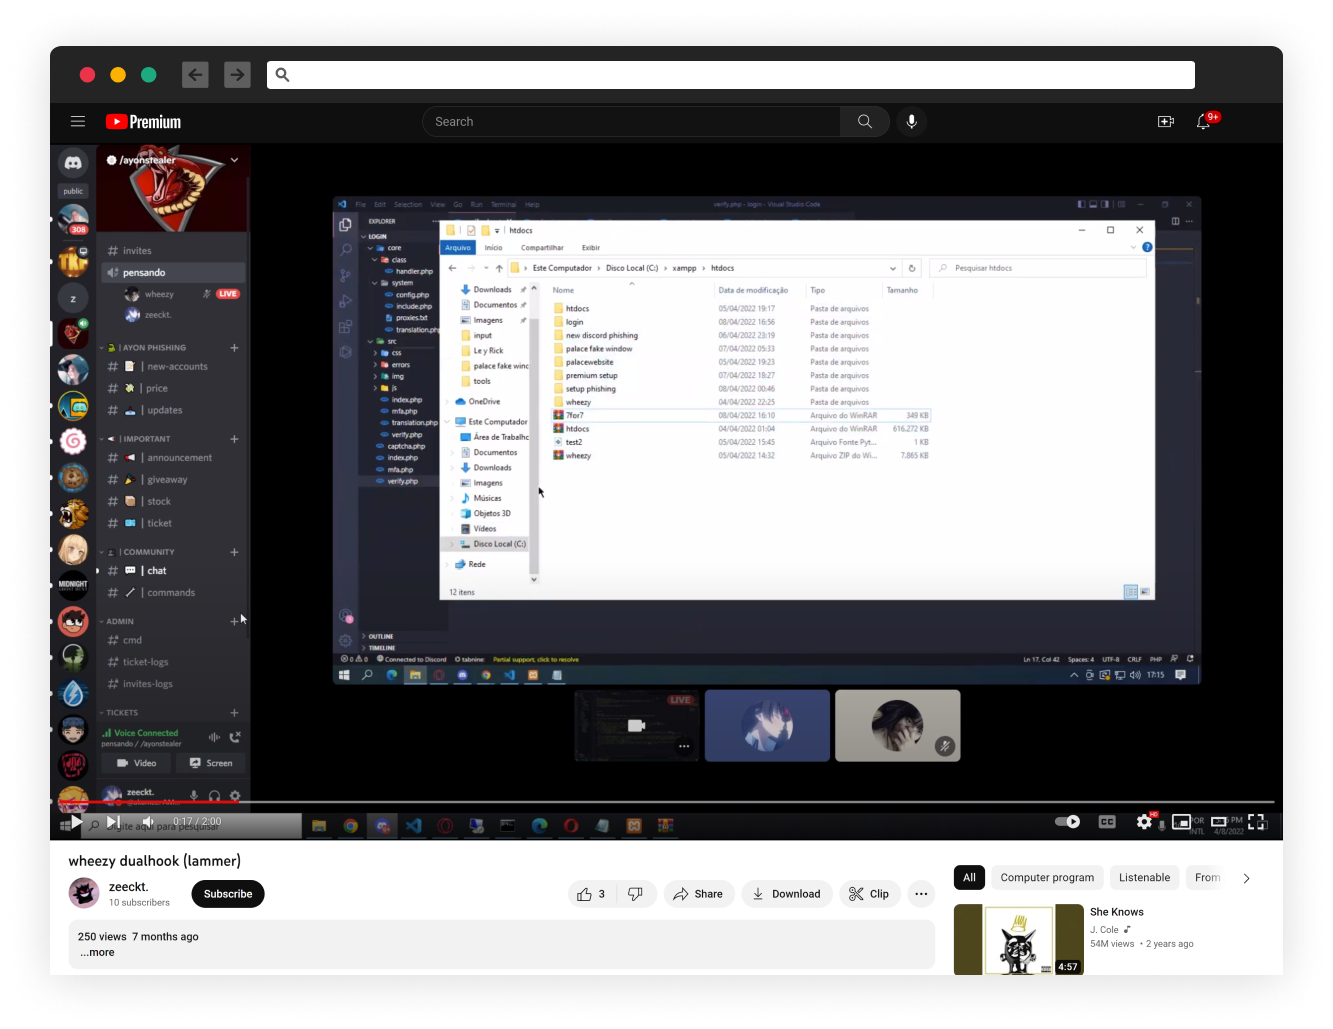Image resolution: width=1333 pixels, height=1029 pixels.
Task: Click the browser address bar field
Action: point(730,75)
